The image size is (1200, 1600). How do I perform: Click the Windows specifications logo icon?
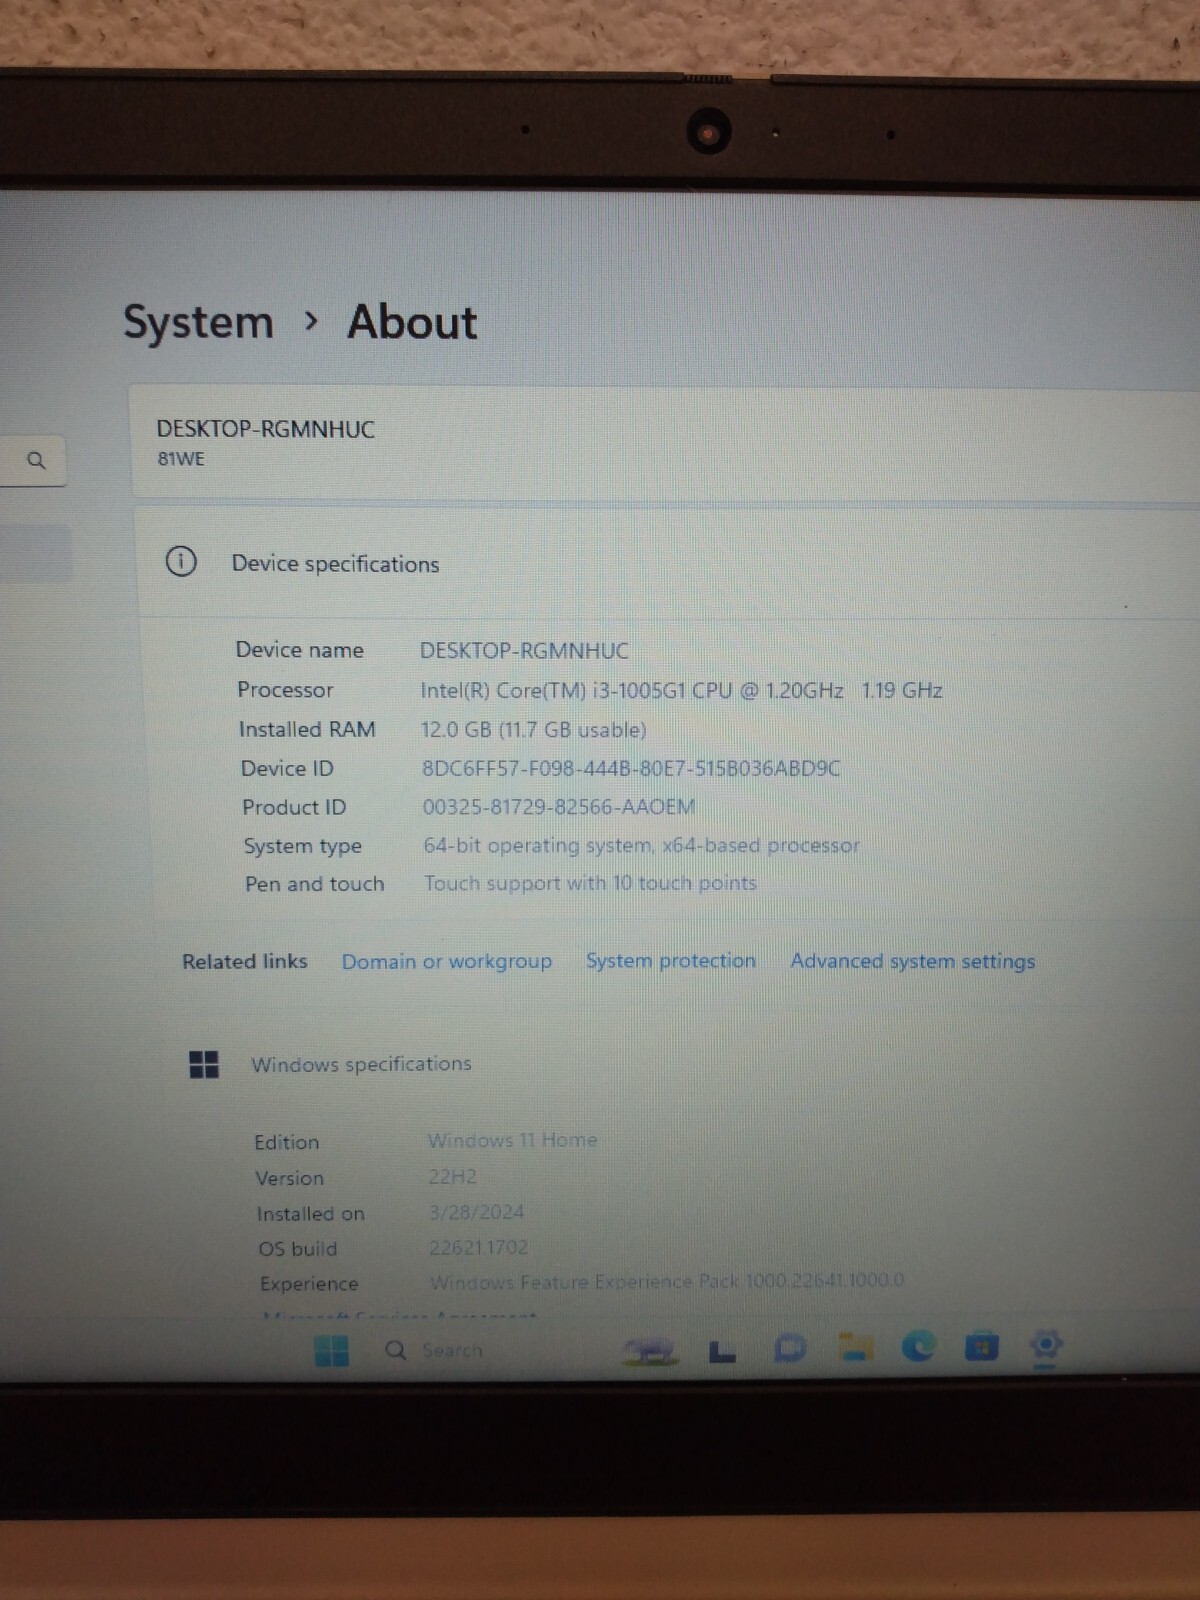(204, 1064)
